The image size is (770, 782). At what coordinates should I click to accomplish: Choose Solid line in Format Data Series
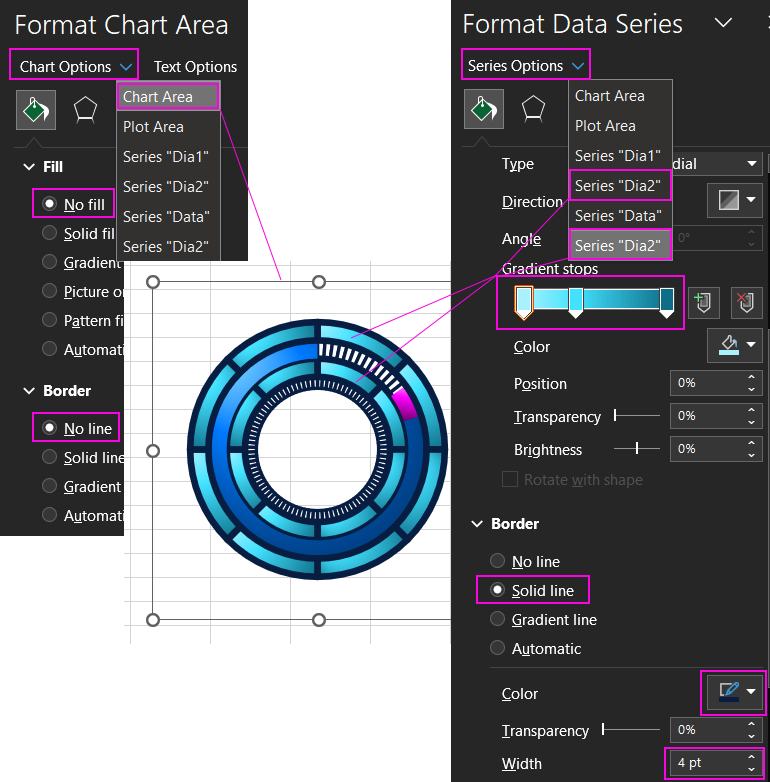[497, 591]
